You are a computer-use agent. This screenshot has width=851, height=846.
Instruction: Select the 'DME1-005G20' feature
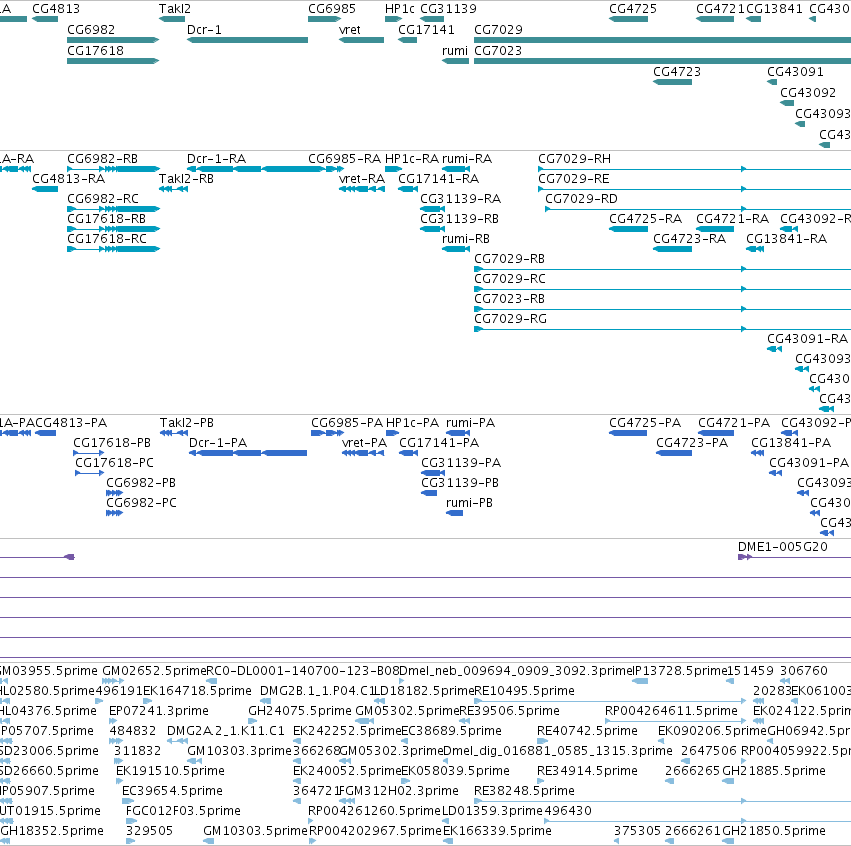(783, 546)
